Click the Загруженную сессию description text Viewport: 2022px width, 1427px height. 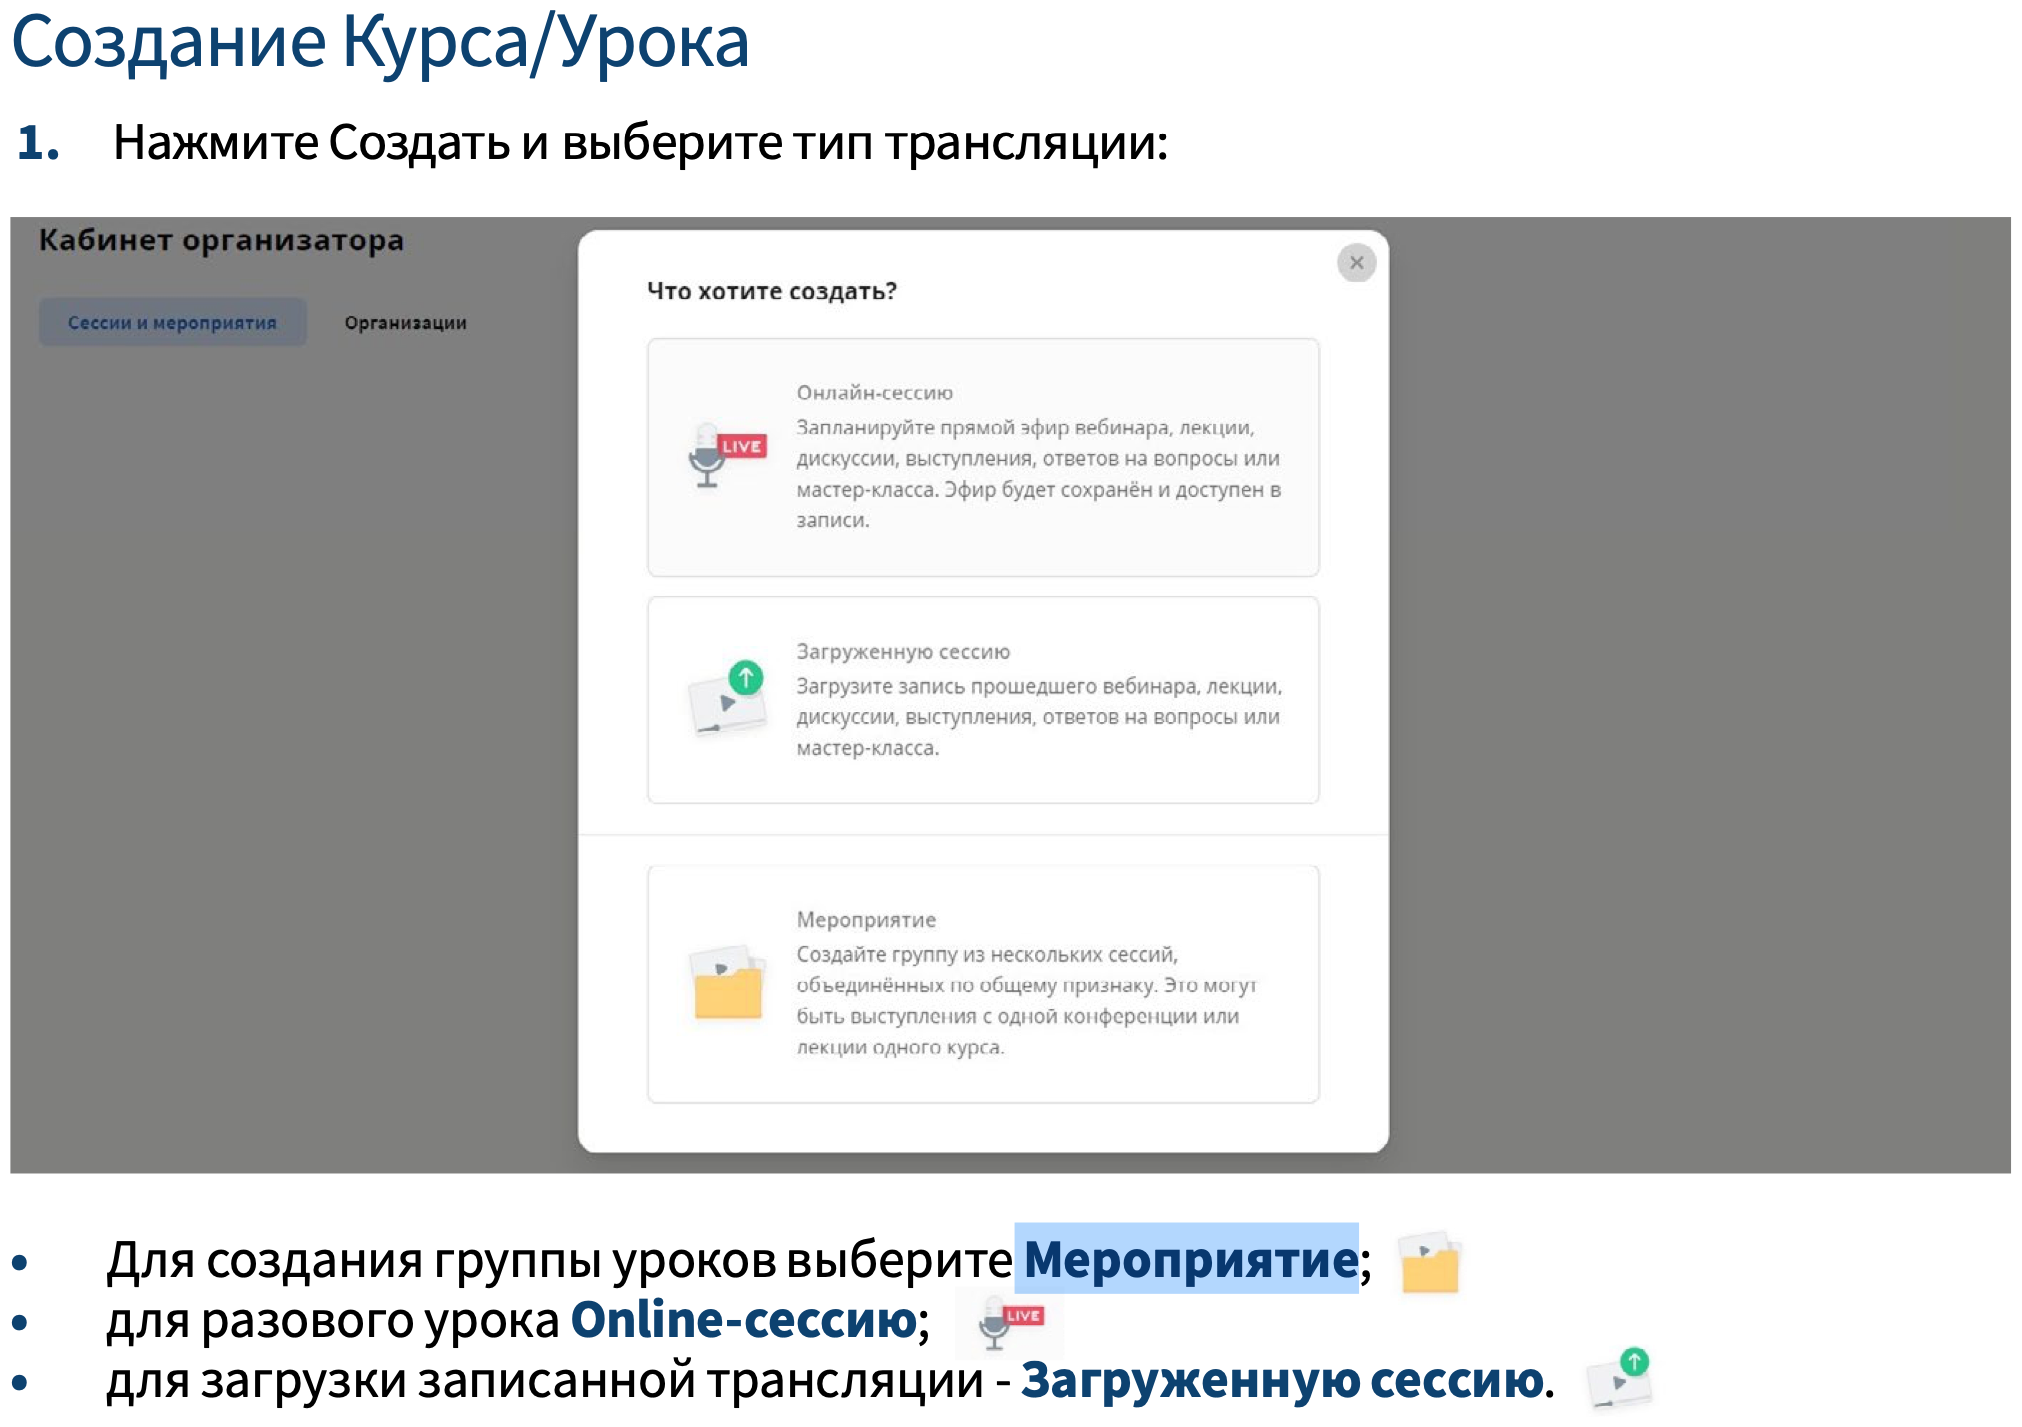pos(1037,717)
